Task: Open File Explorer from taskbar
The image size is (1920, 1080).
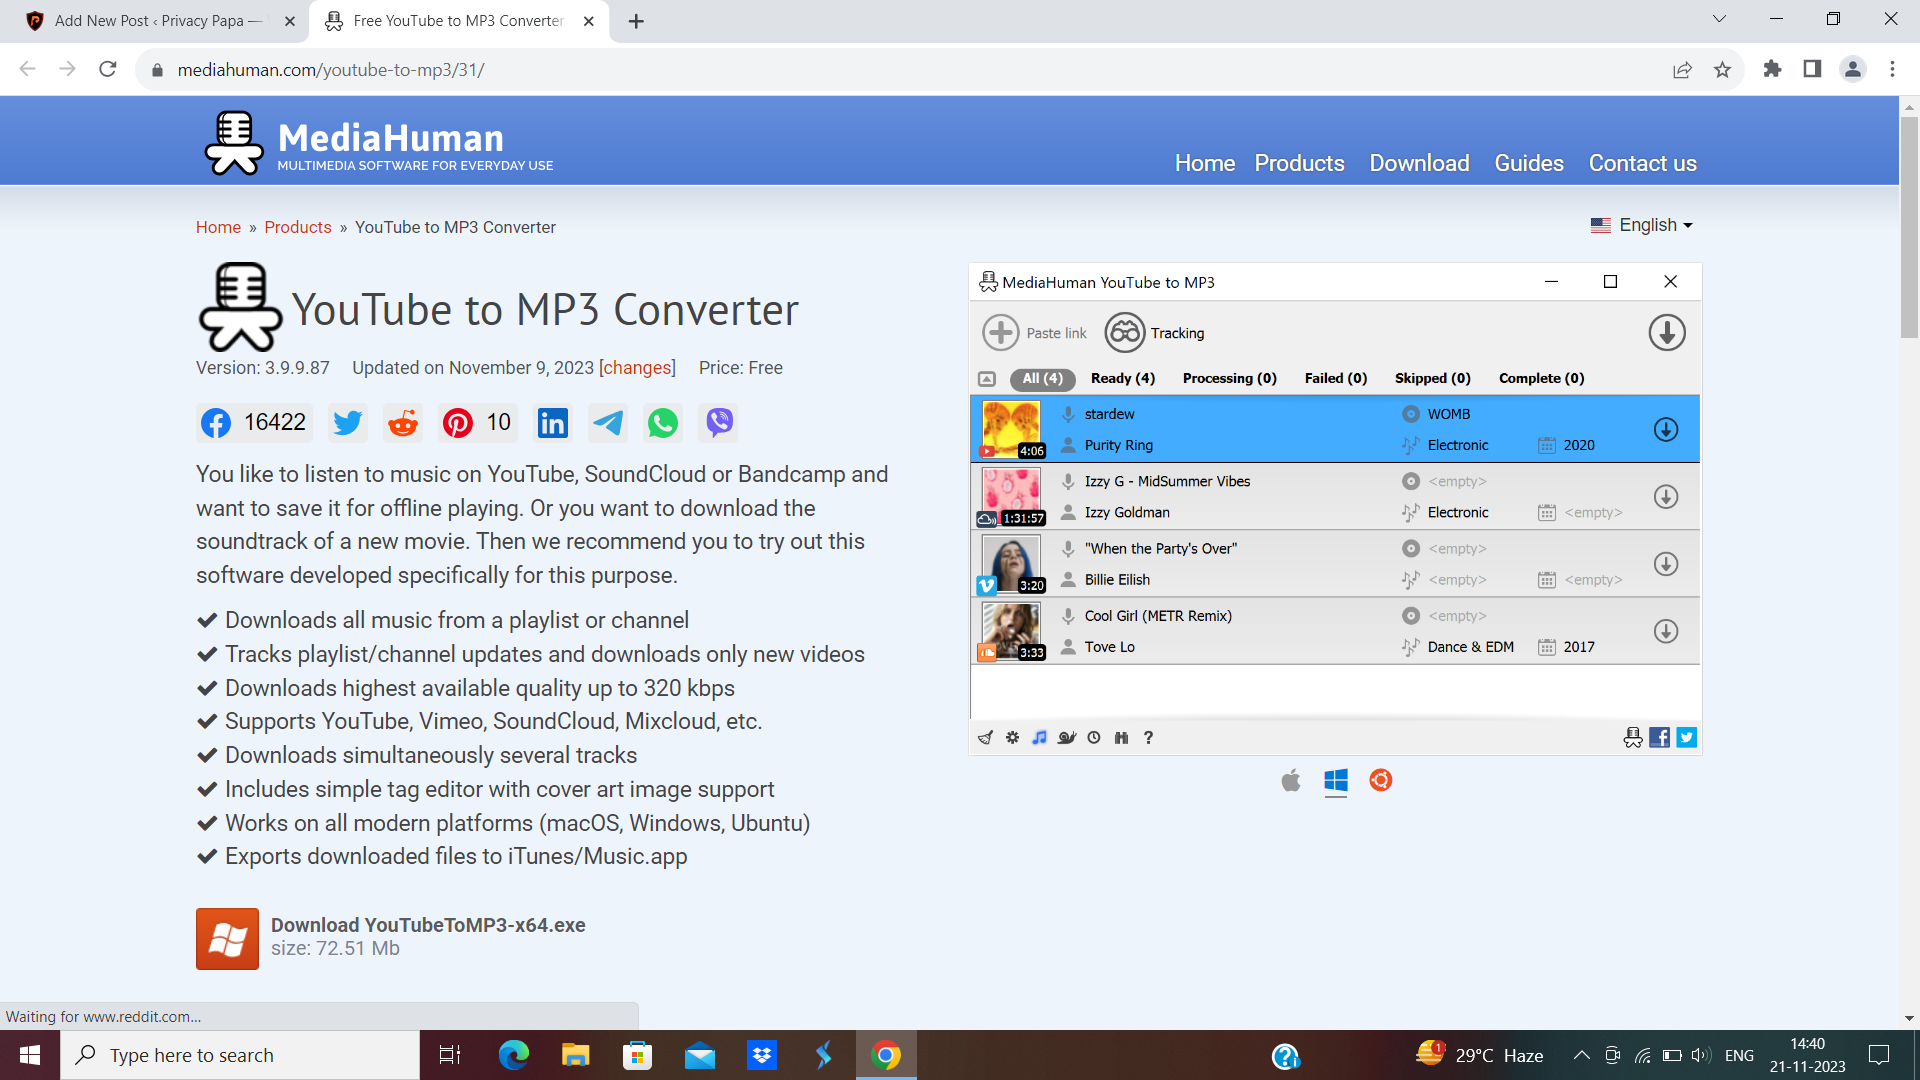Action: (575, 1055)
